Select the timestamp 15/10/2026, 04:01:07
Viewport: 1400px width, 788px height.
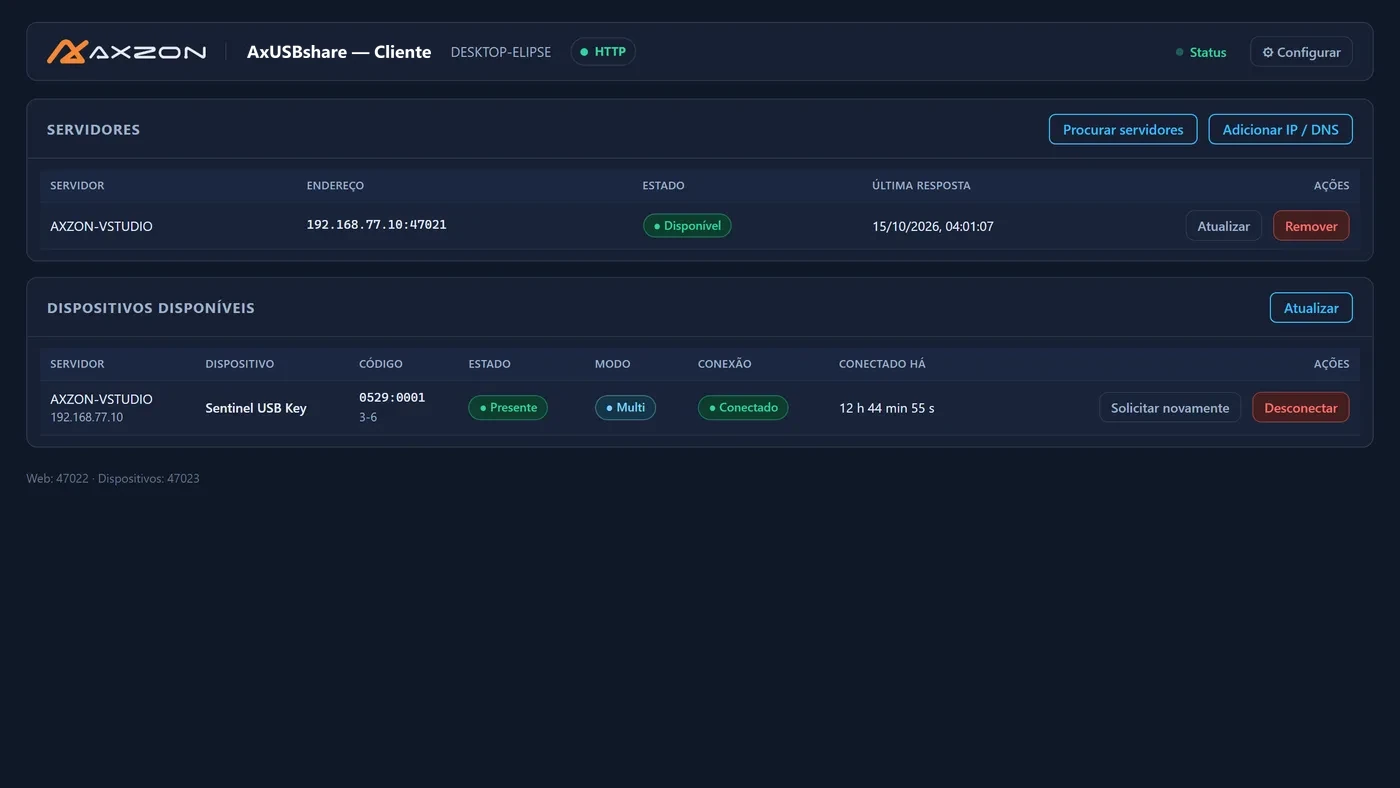pos(933,226)
